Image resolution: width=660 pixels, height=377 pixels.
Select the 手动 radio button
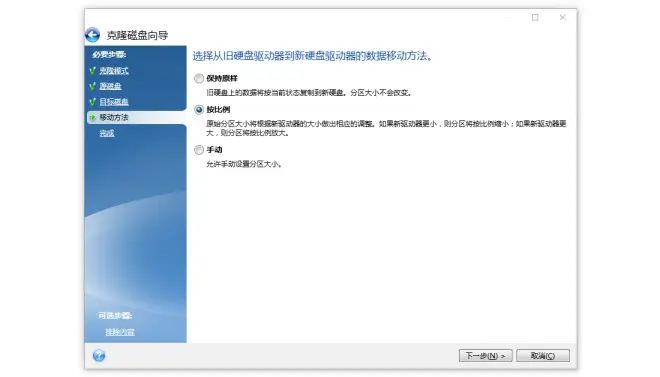pyautogui.click(x=199, y=150)
